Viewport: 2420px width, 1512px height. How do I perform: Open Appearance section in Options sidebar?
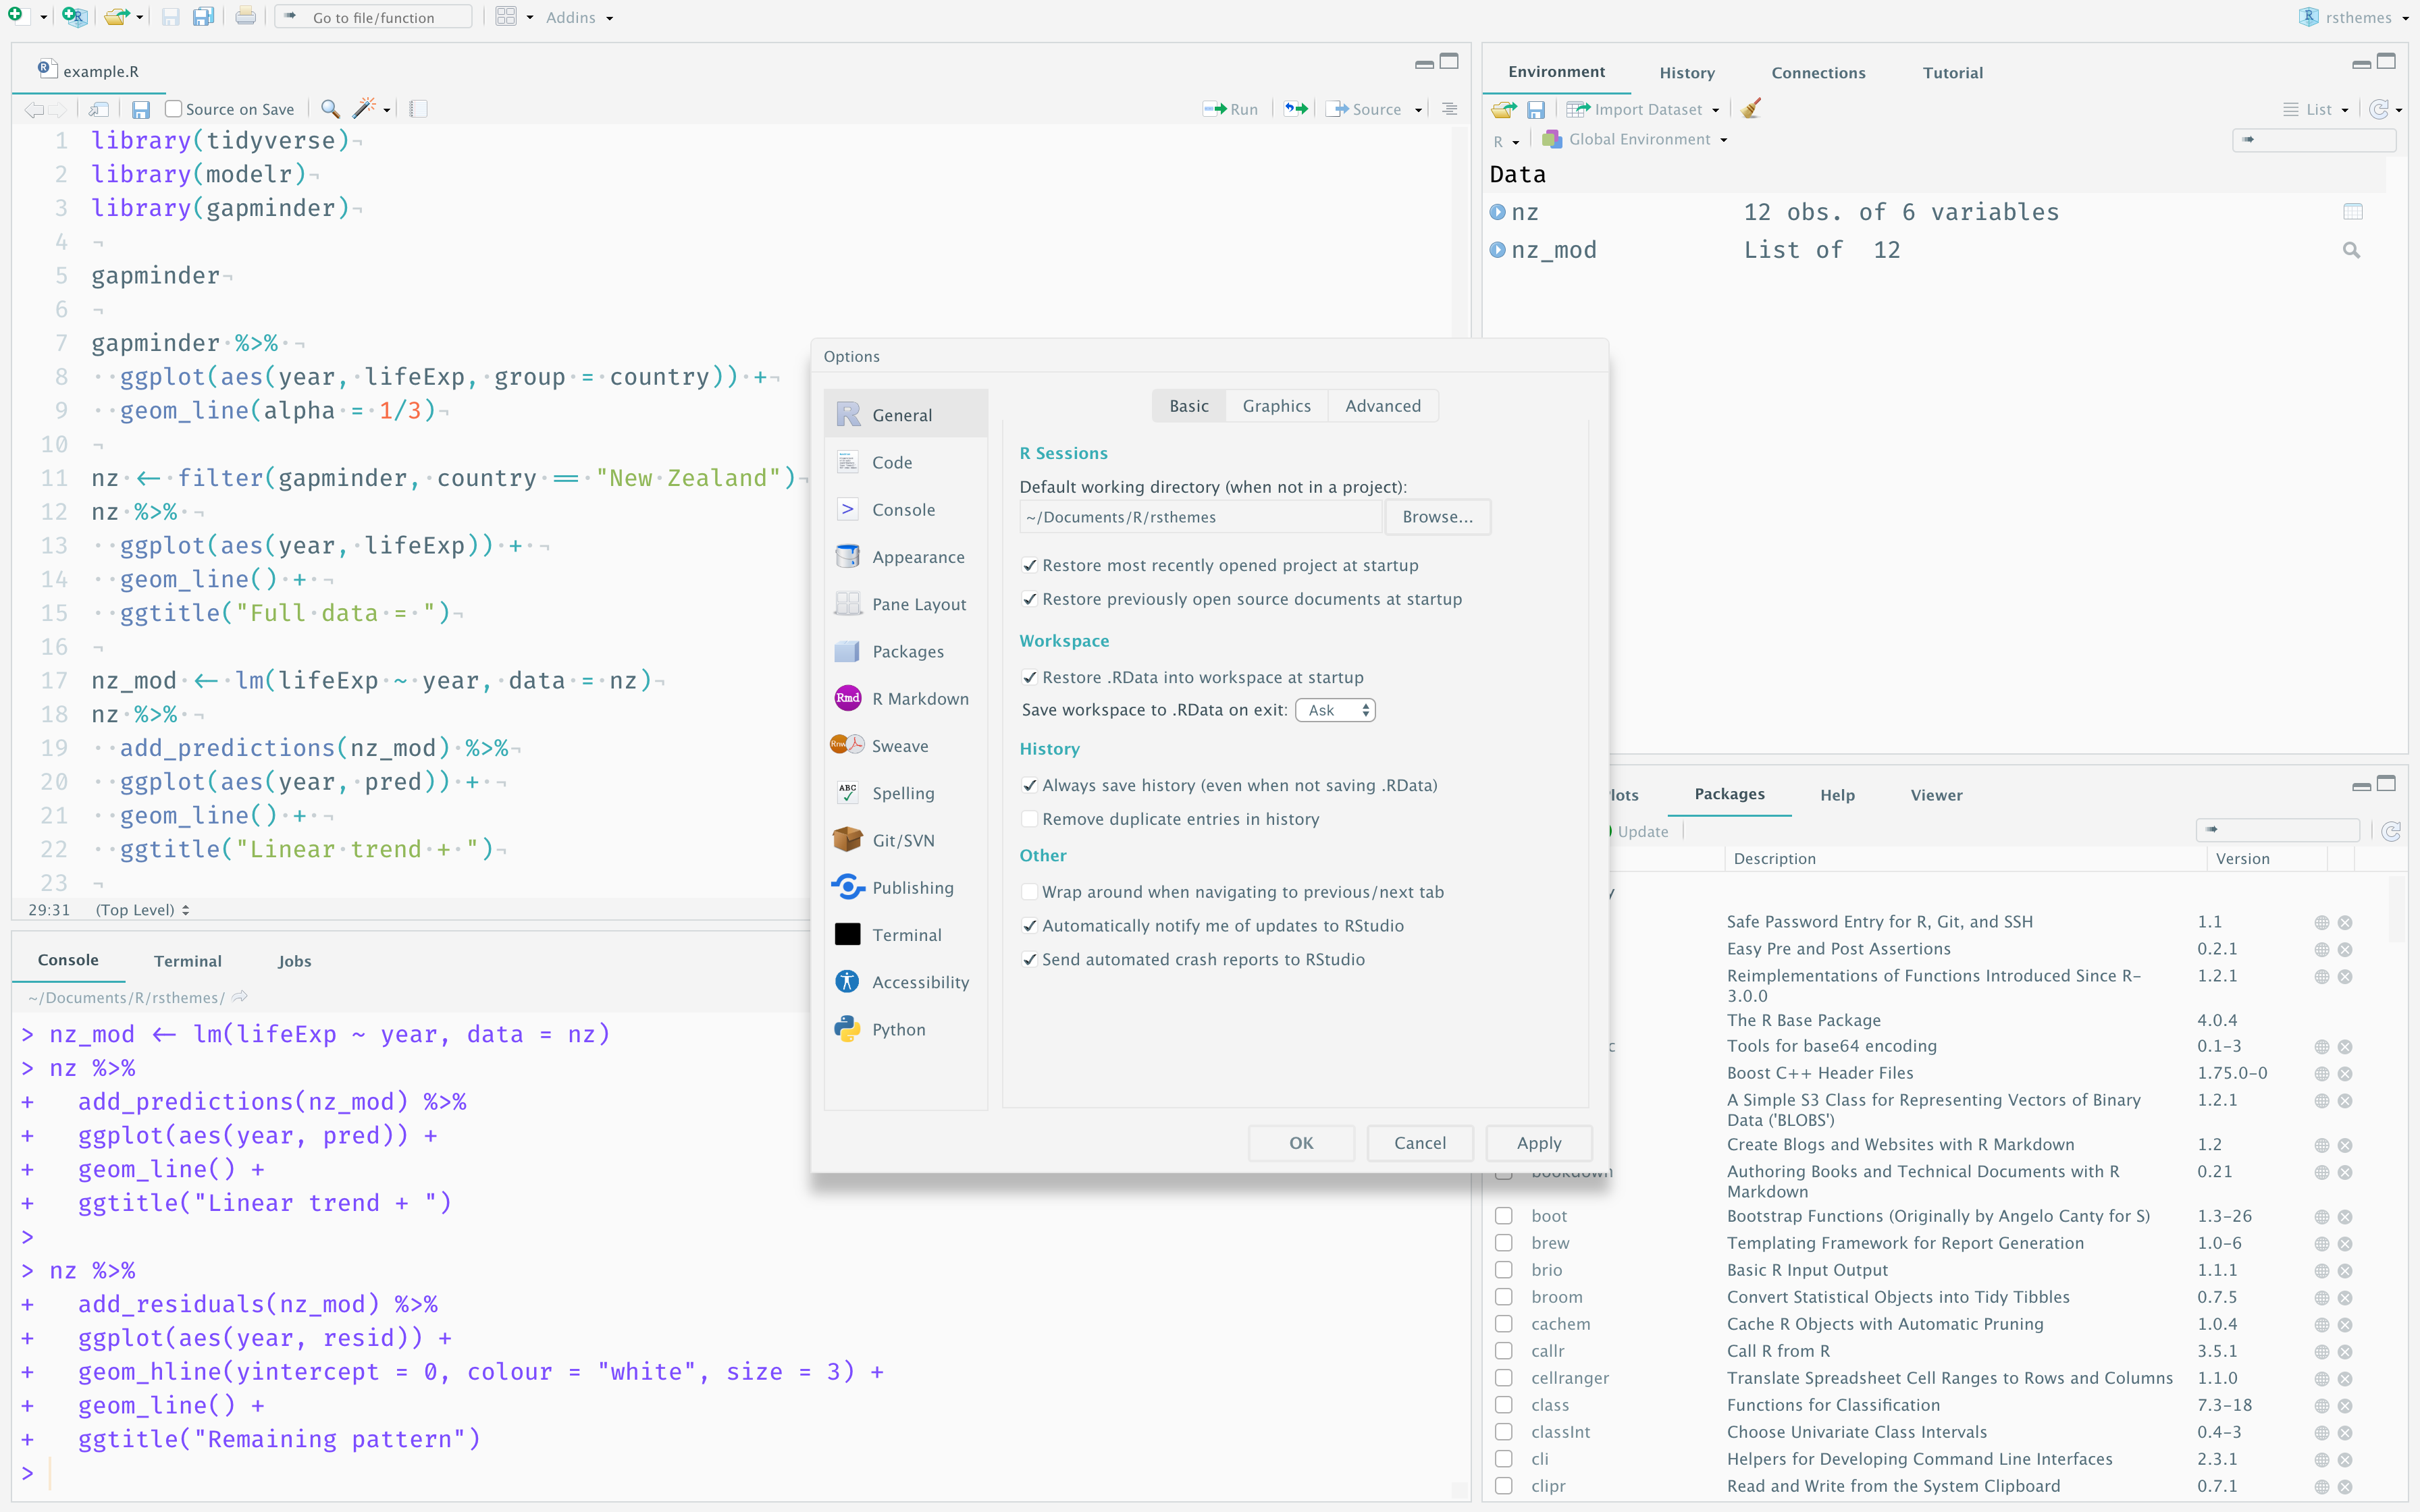tap(917, 557)
